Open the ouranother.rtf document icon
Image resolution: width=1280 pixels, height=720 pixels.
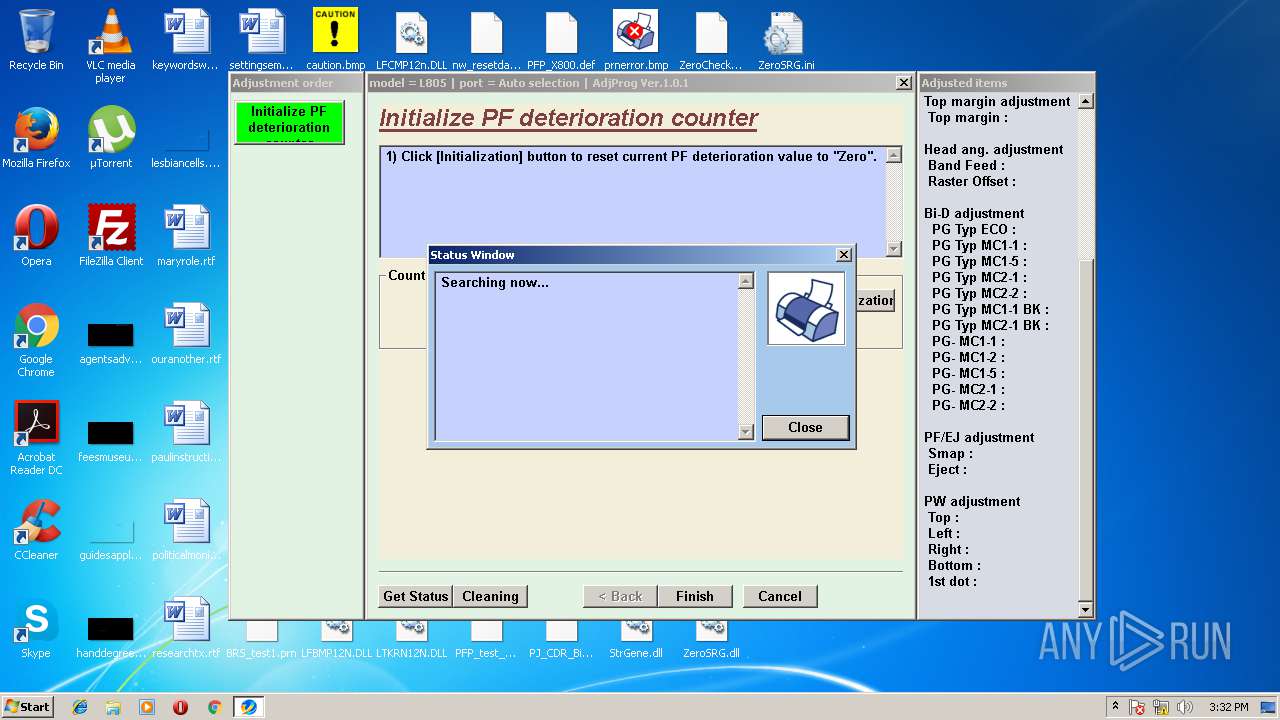coord(186,334)
